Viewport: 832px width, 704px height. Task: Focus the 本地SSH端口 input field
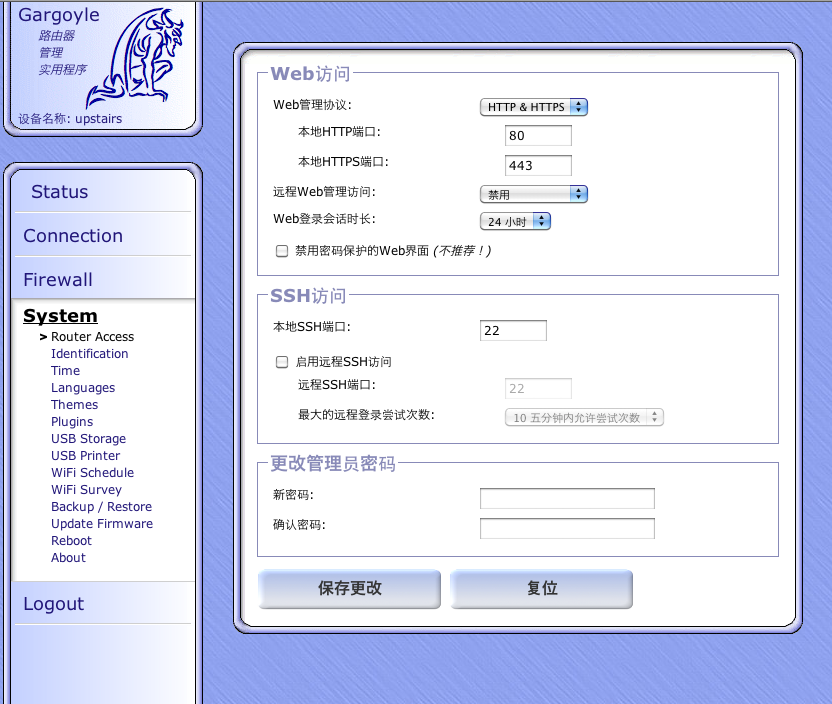(513, 331)
